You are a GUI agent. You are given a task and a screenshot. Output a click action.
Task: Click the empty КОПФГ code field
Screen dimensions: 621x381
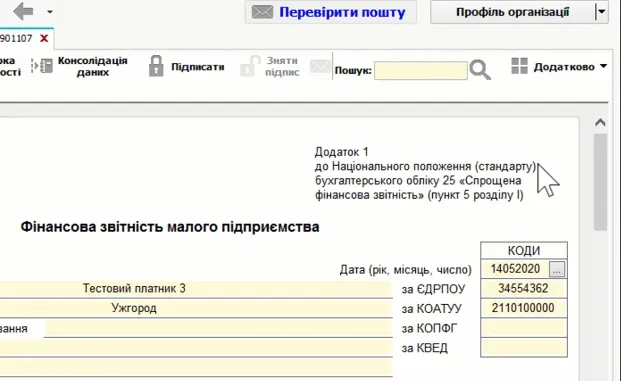pyautogui.click(x=524, y=328)
